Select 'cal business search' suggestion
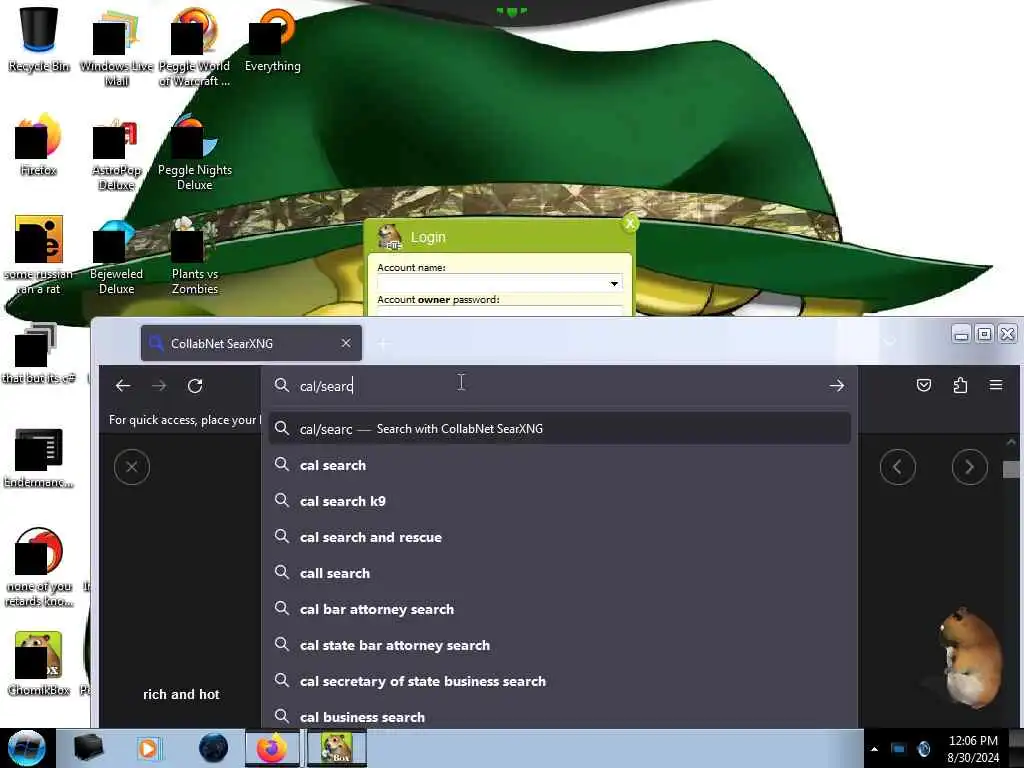The width and height of the screenshot is (1024, 768). click(560, 716)
